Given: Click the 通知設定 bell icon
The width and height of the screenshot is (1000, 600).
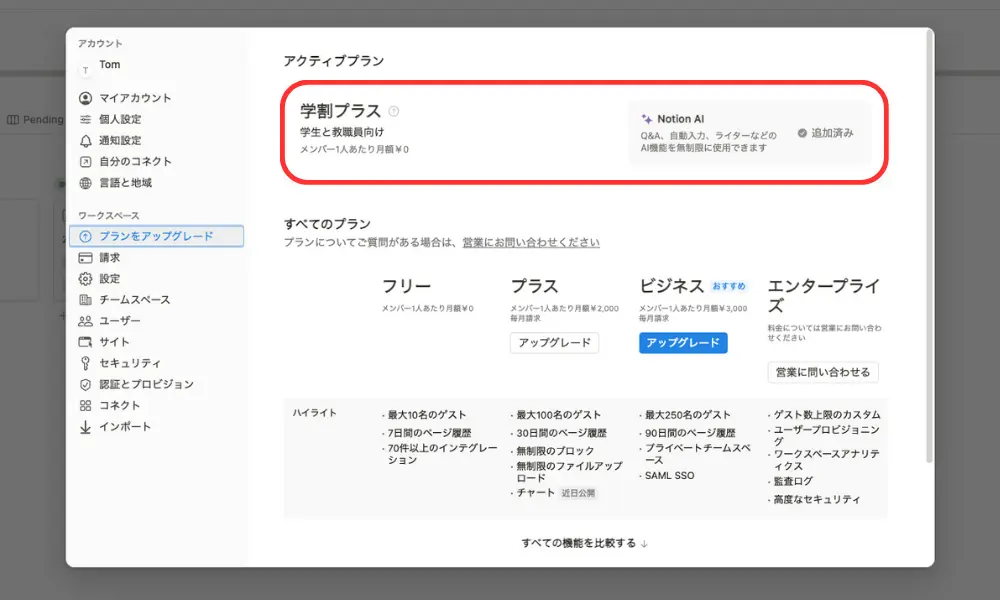Looking at the screenshot, I should click(x=85, y=141).
